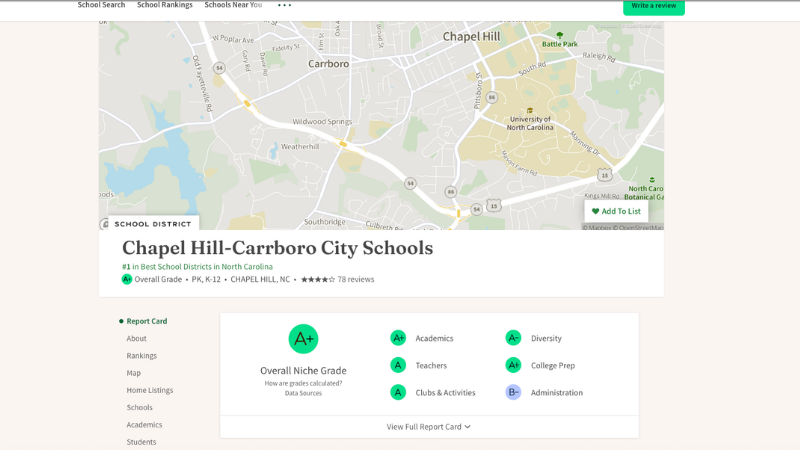Open the Data Sources link
This screenshot has width=800, height=450.
coord(303,393)
